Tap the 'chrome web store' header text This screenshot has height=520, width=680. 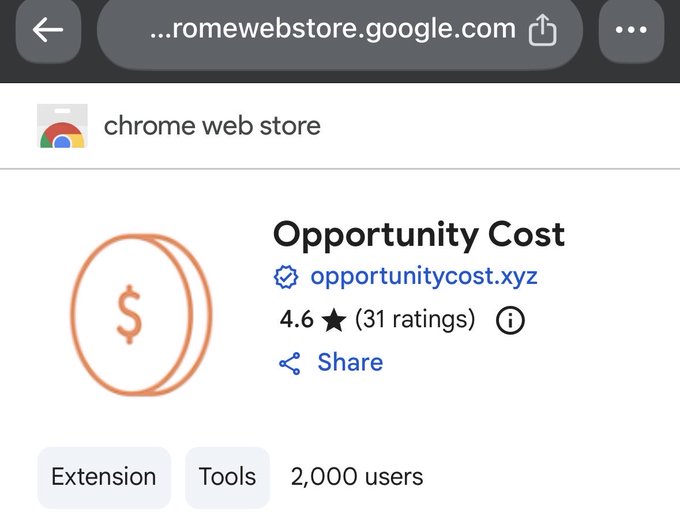pyautogui.click(x=212, y=126)
